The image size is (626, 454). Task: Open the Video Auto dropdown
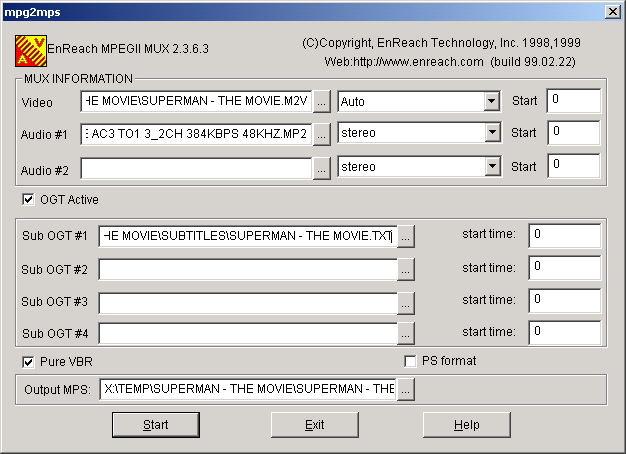coord(491,101)
